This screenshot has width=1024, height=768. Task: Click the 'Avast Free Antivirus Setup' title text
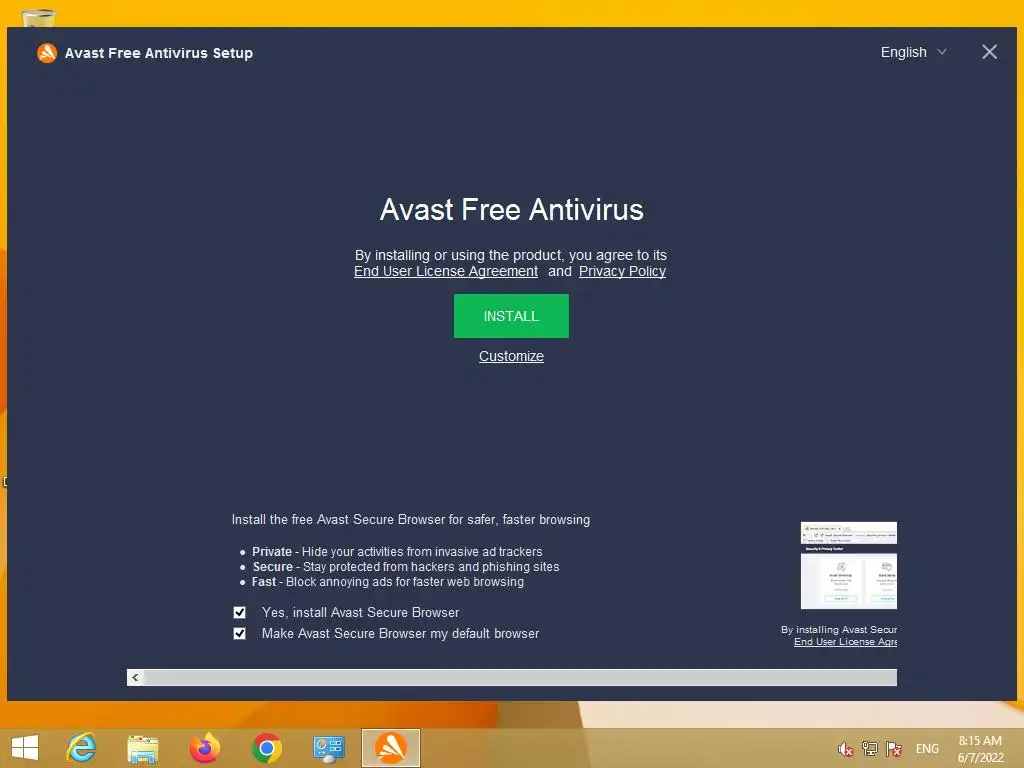click(159, 53)
